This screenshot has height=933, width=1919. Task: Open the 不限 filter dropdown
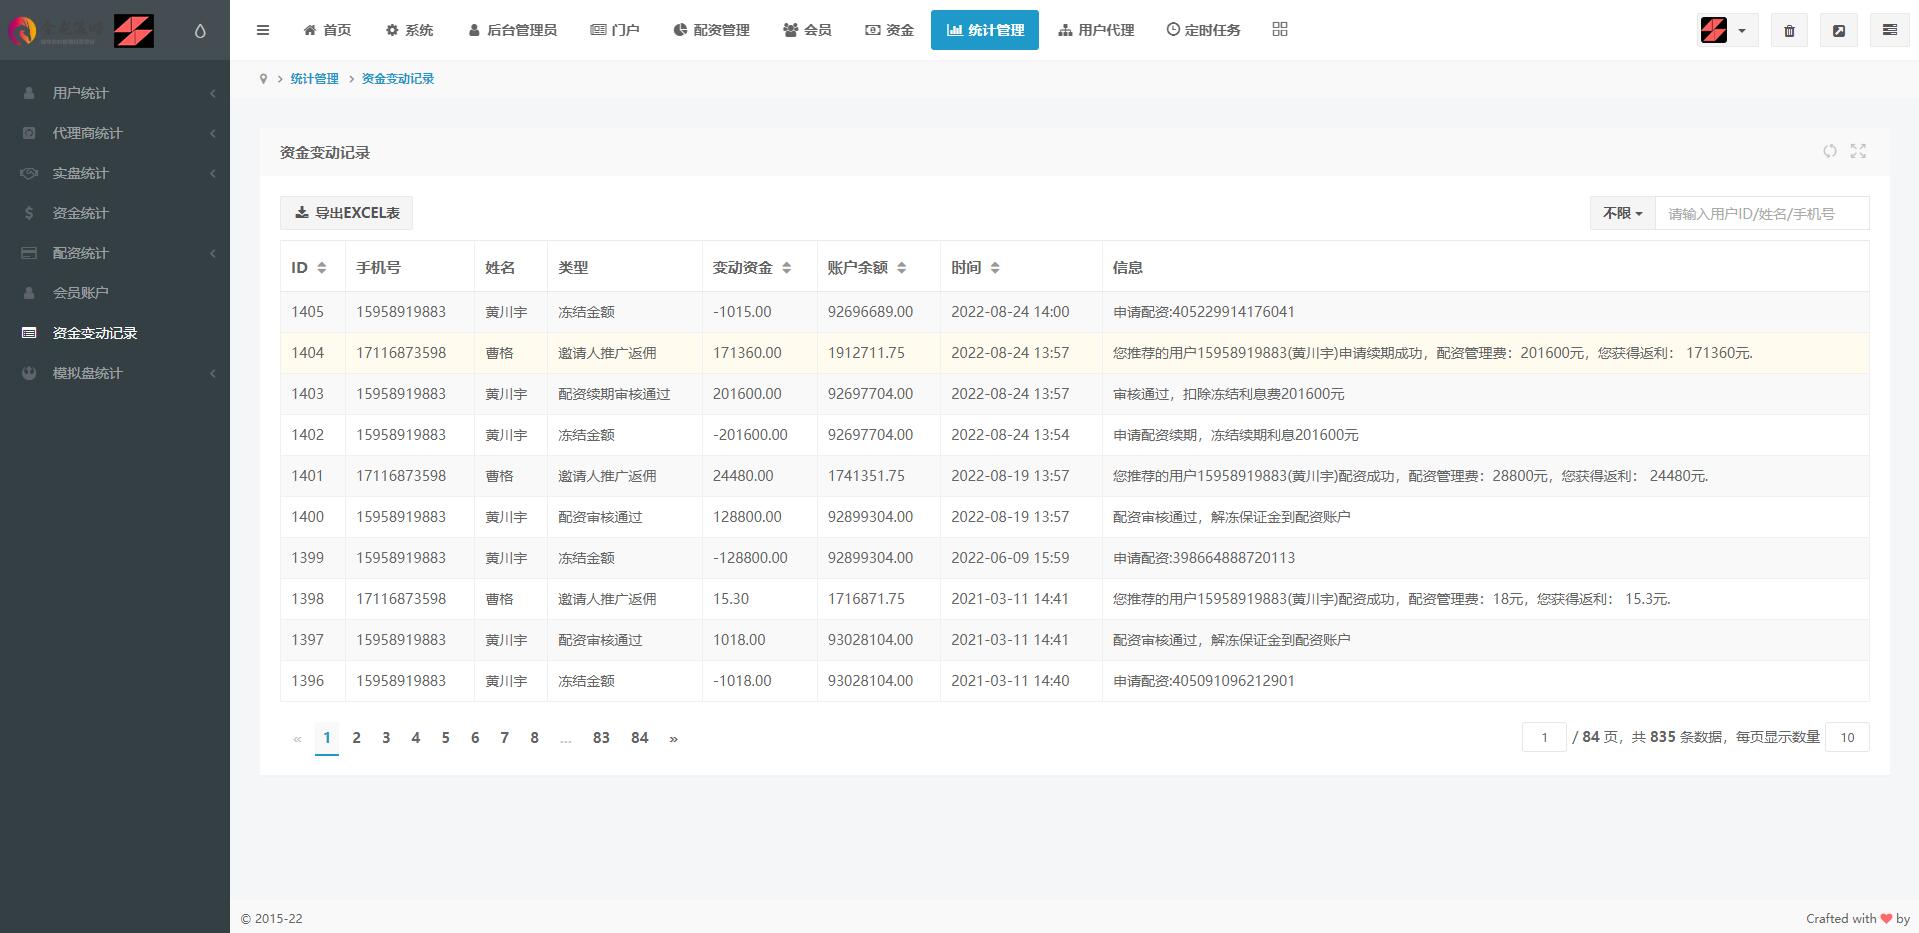(1621, 213)
